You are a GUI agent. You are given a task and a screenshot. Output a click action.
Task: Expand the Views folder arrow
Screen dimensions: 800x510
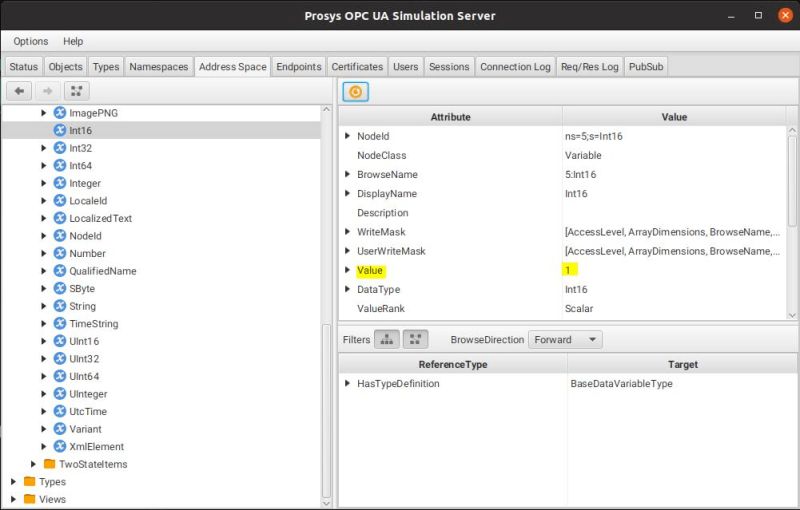14,499
